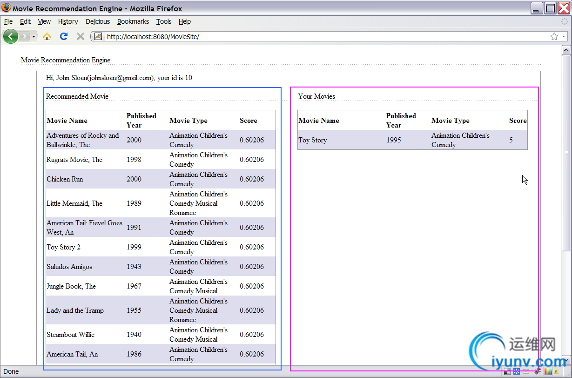Click year 1955 in Lady and the Tramp row

[134, 310]
